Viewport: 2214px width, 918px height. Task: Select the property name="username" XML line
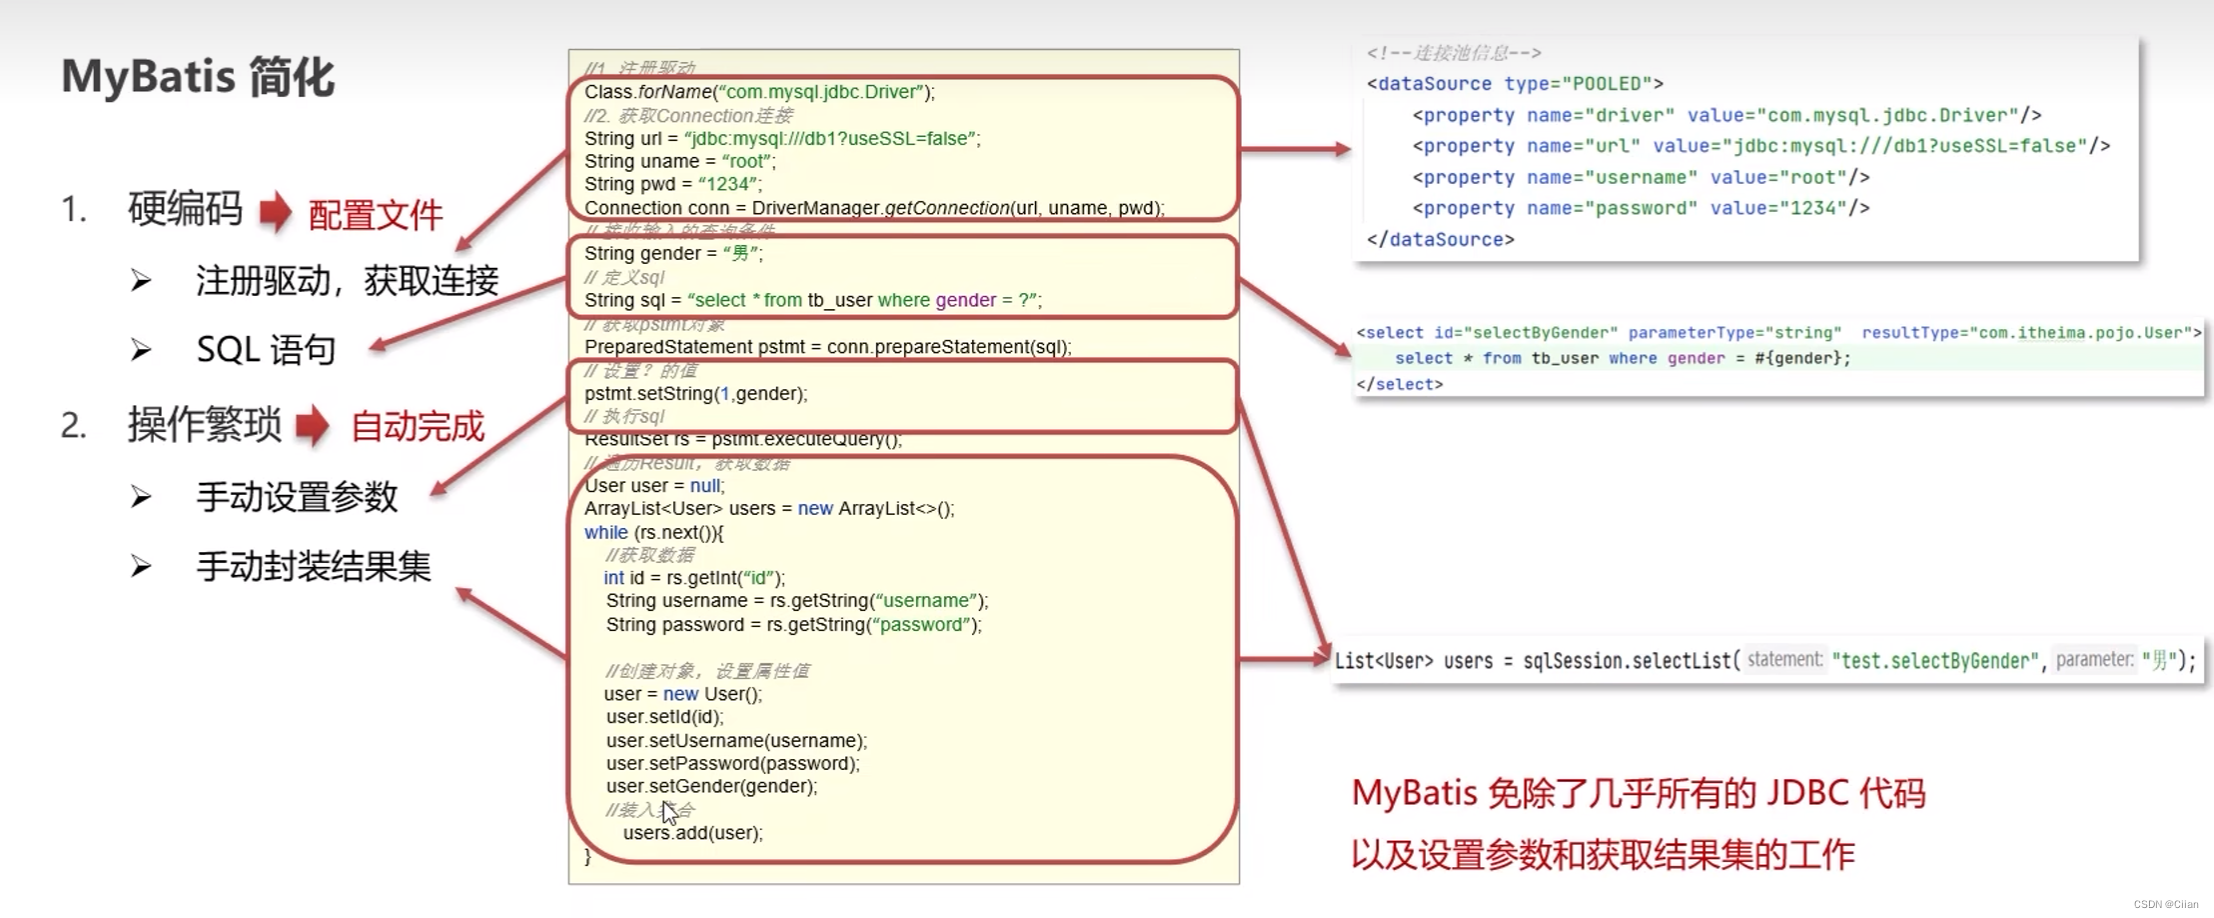point(1641,178)
